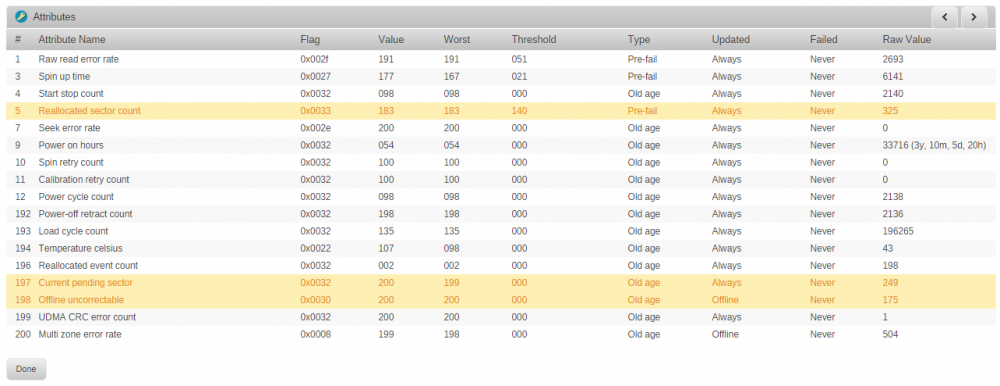The height and width of the screenshot is (386, 1000).
Task: Click flag 0x002f
Action: [x=315, y=59]
